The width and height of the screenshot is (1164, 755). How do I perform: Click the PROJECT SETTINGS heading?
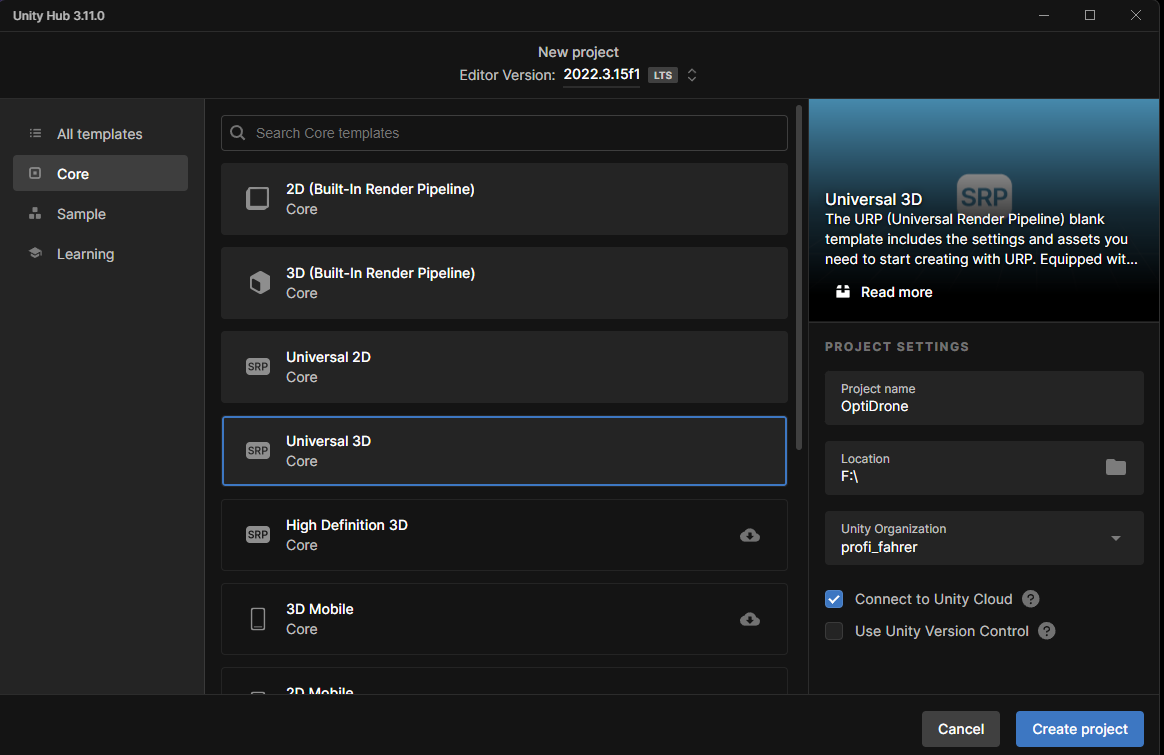point(897,347)
